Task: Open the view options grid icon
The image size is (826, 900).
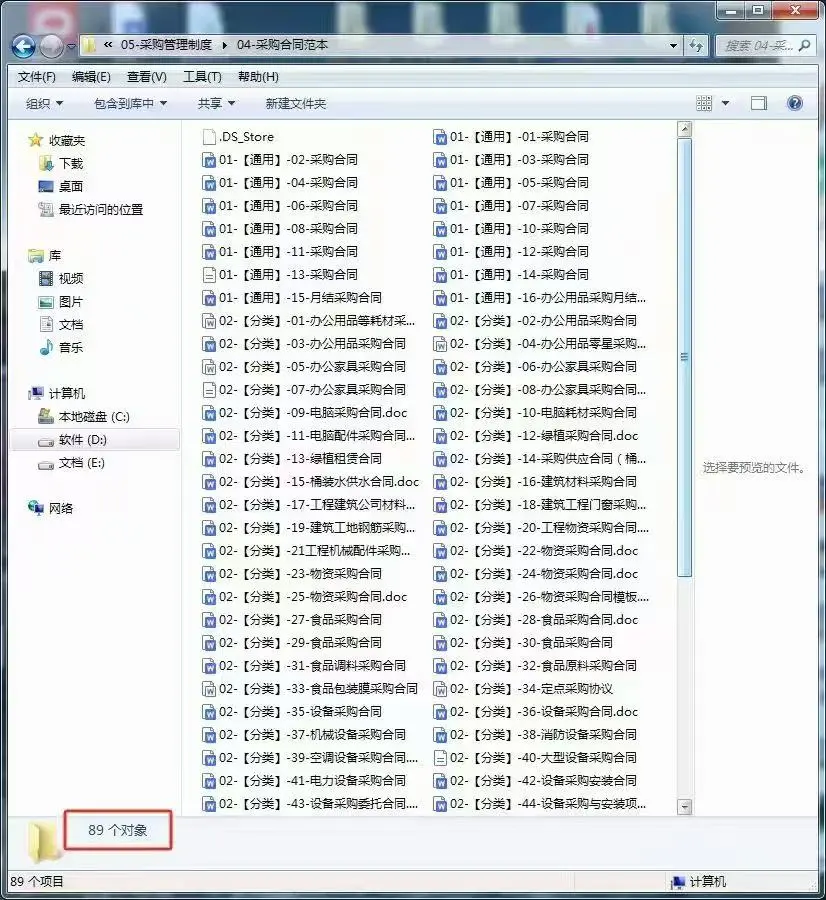Action: click(704, 103)
